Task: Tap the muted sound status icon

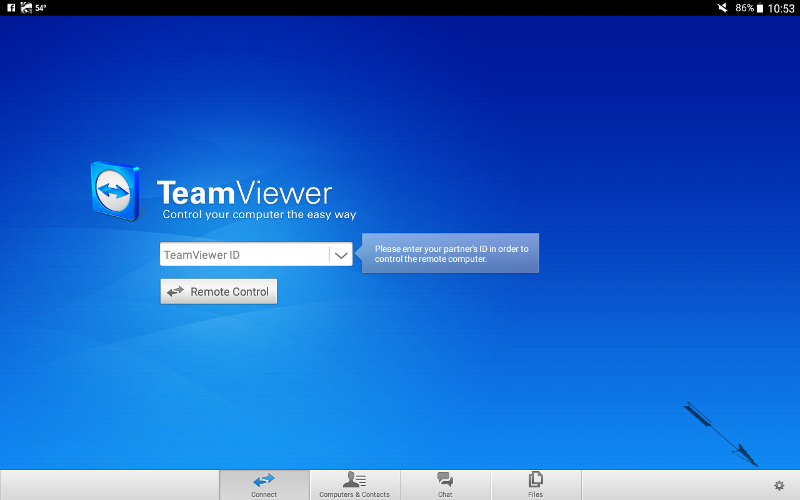Action: [x=722, y=8]
